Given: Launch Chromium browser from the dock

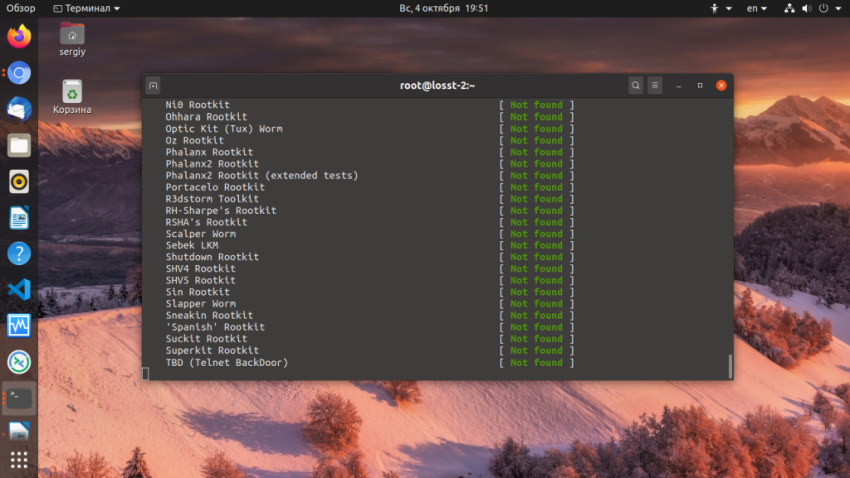Looking at the screenshot, I should coord(19,73).
